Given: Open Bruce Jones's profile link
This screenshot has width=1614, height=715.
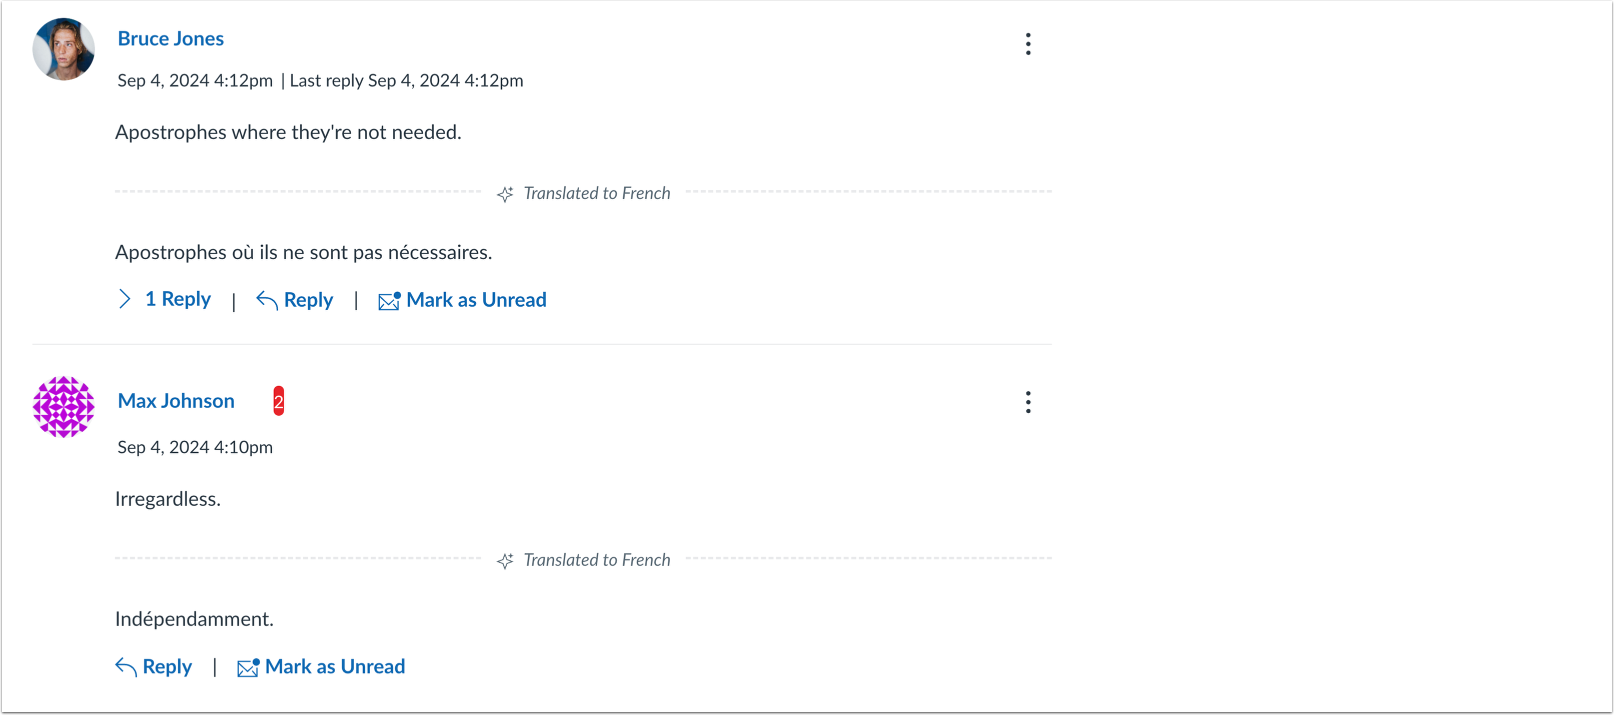Looking at the screenshot, I should [x=171, y=38].
